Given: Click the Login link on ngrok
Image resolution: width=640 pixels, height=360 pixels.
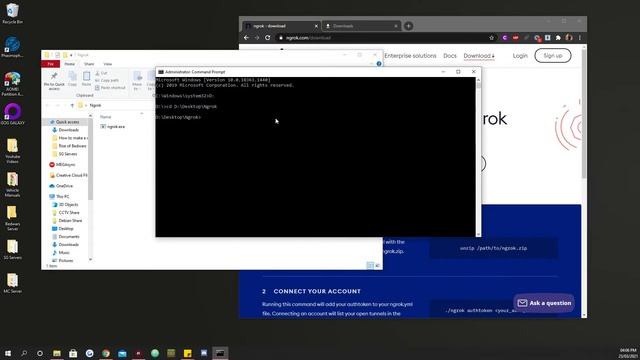Looking at the screenshot, I should (x=520, y=56).
